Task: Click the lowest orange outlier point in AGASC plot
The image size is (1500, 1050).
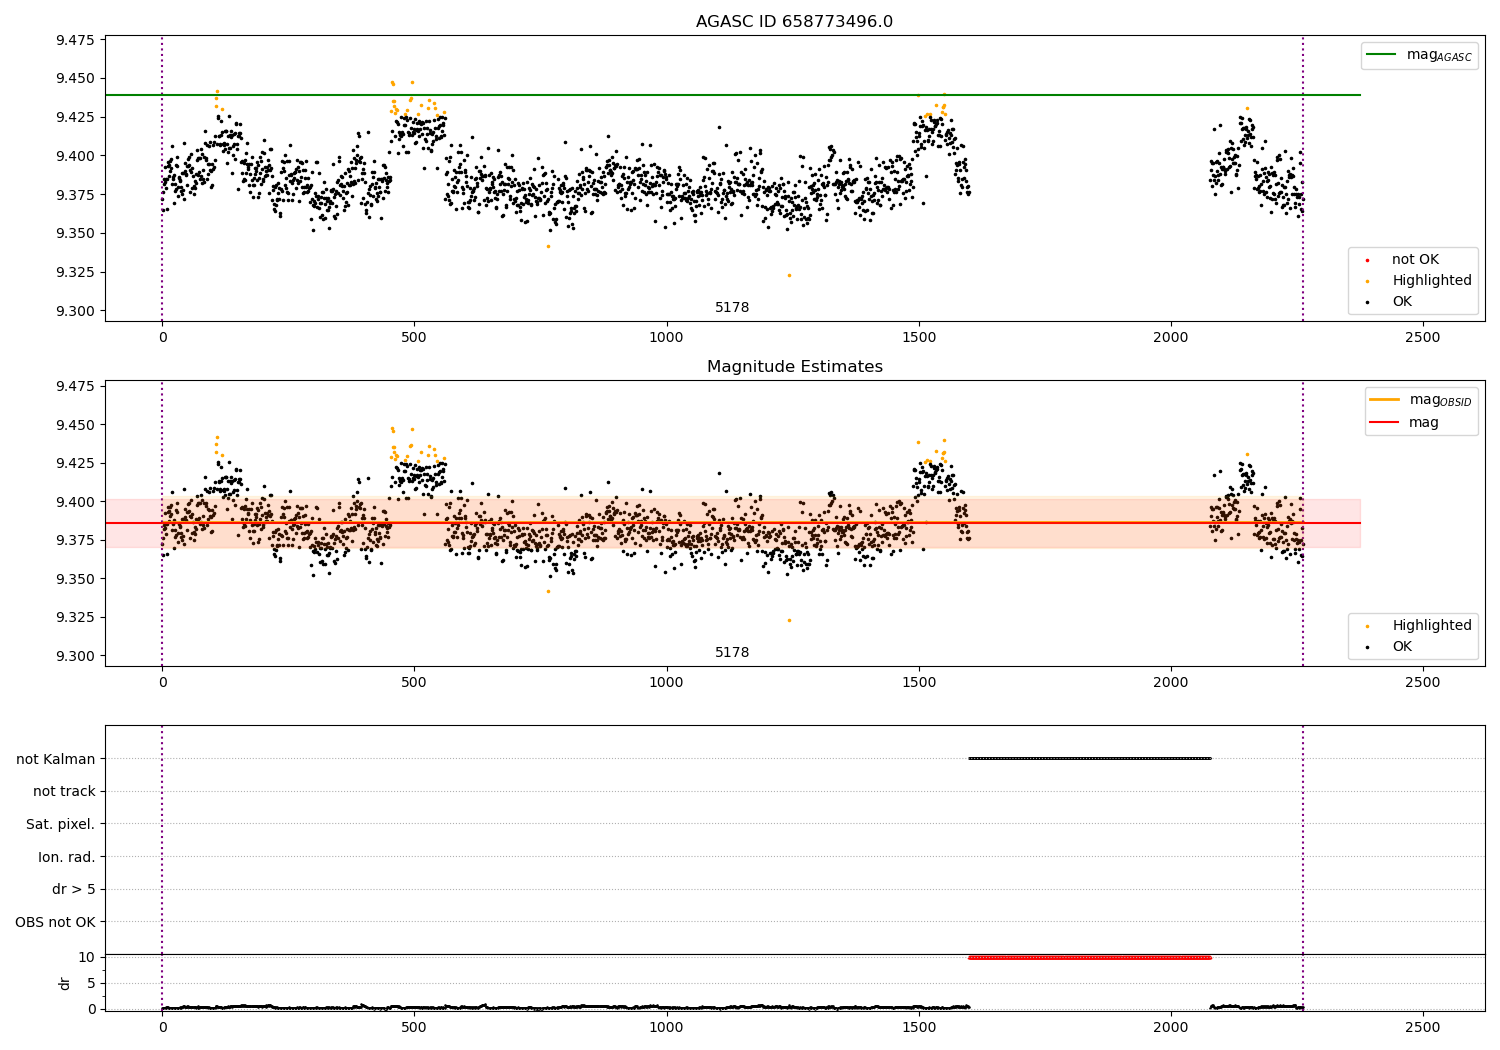Action: pyautogui.click(x=789, y=275)
